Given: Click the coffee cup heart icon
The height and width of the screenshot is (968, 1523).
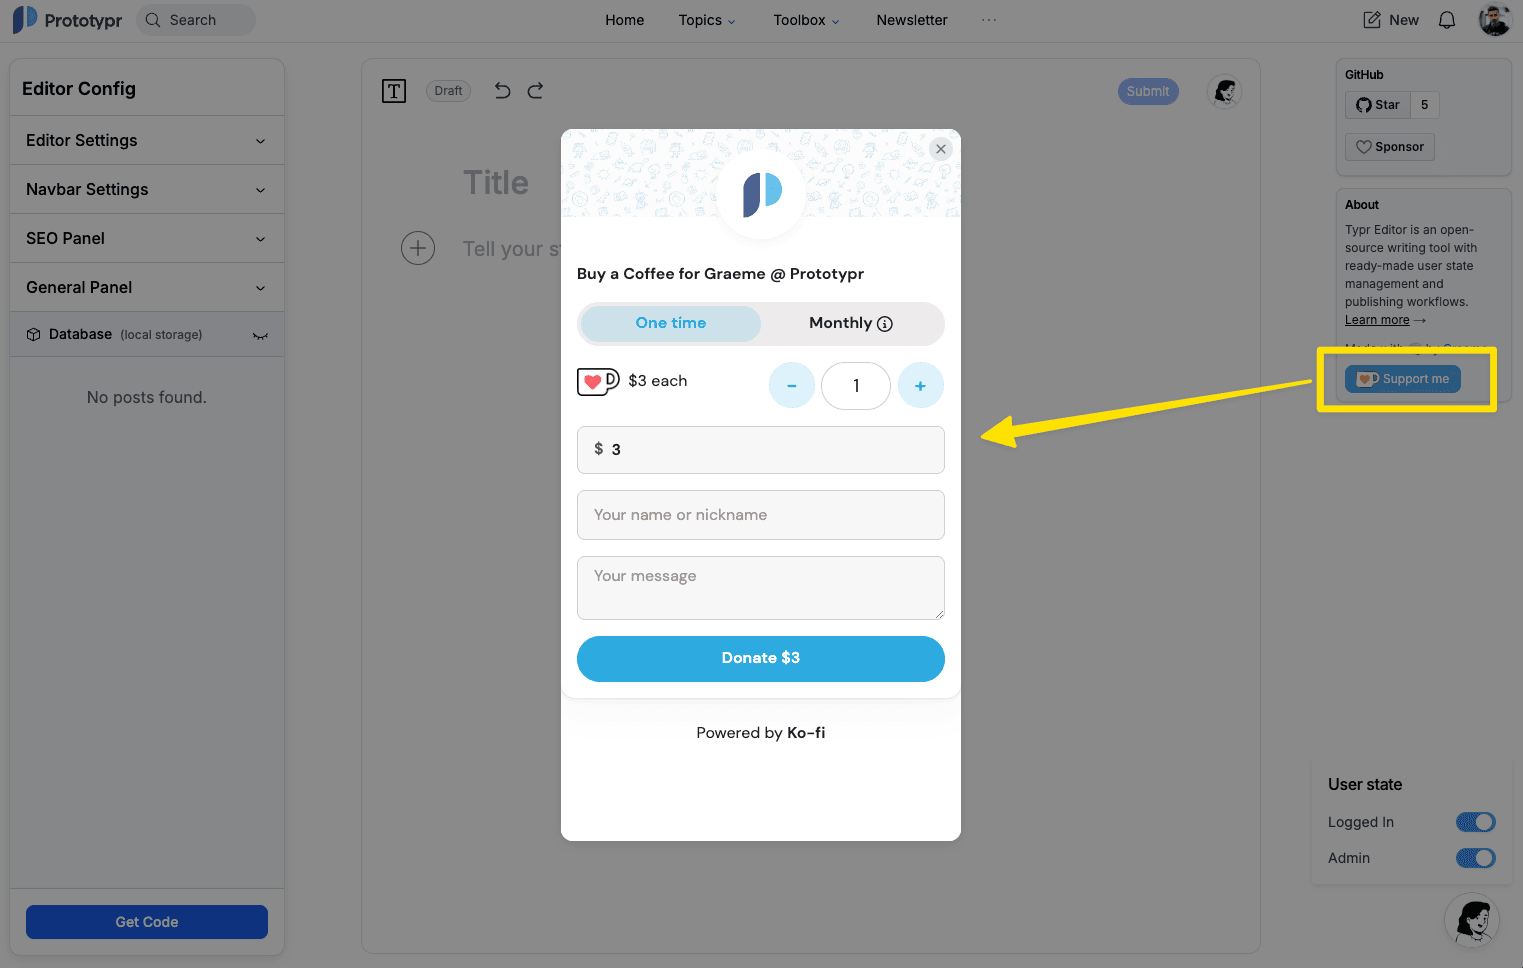Looking at the screenshot, I should [x=598, y=381].
